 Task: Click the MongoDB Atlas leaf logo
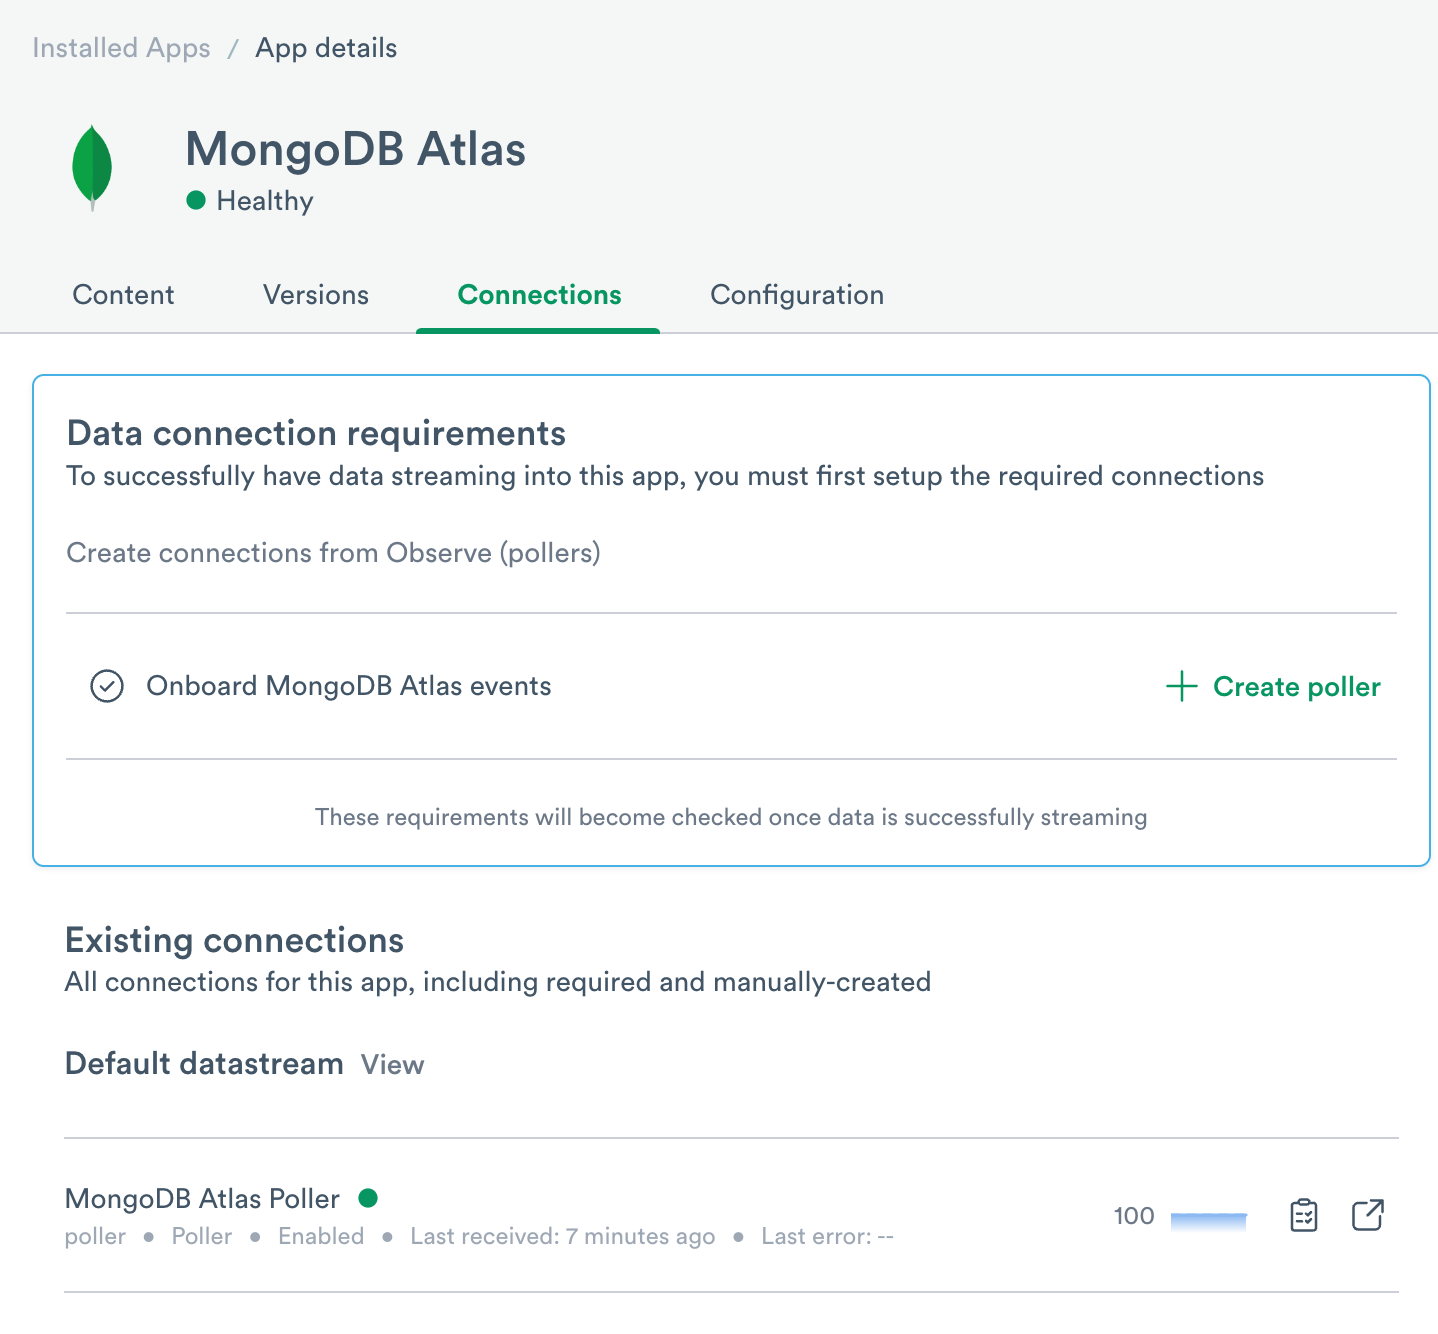(x=92, y=167)
